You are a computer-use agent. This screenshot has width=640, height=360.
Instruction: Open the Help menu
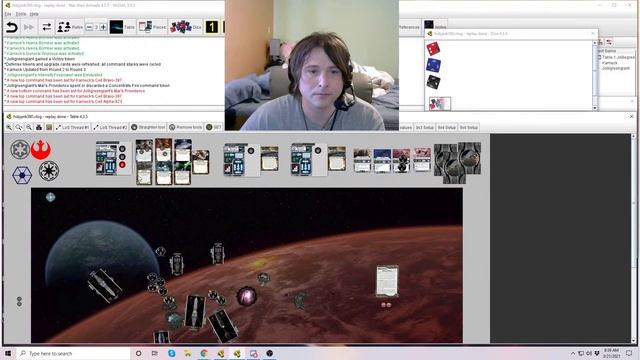point(34,14)
